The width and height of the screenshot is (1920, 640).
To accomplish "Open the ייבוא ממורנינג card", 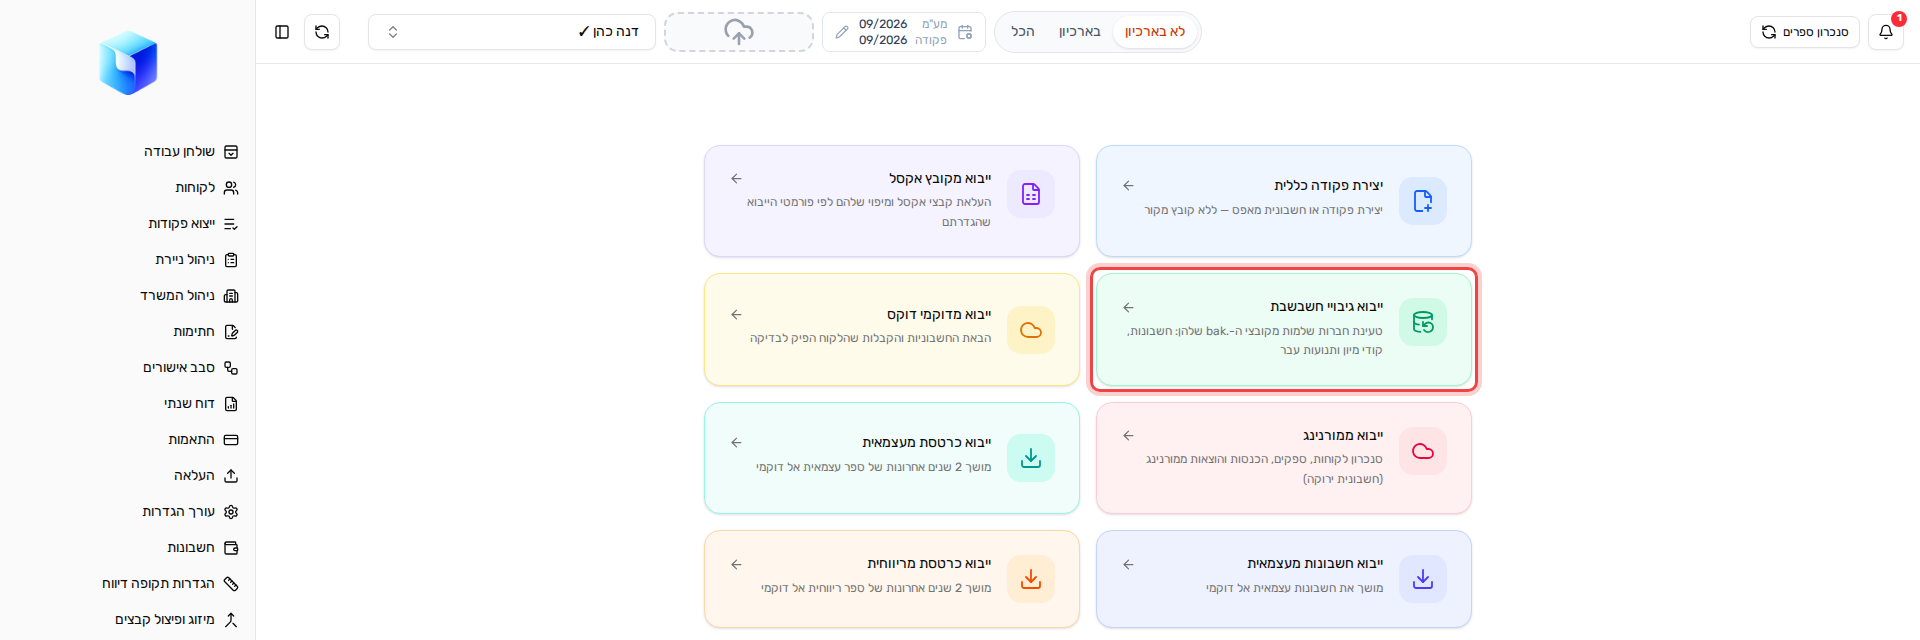I will pyautogui.click(x=1284, y=458).
